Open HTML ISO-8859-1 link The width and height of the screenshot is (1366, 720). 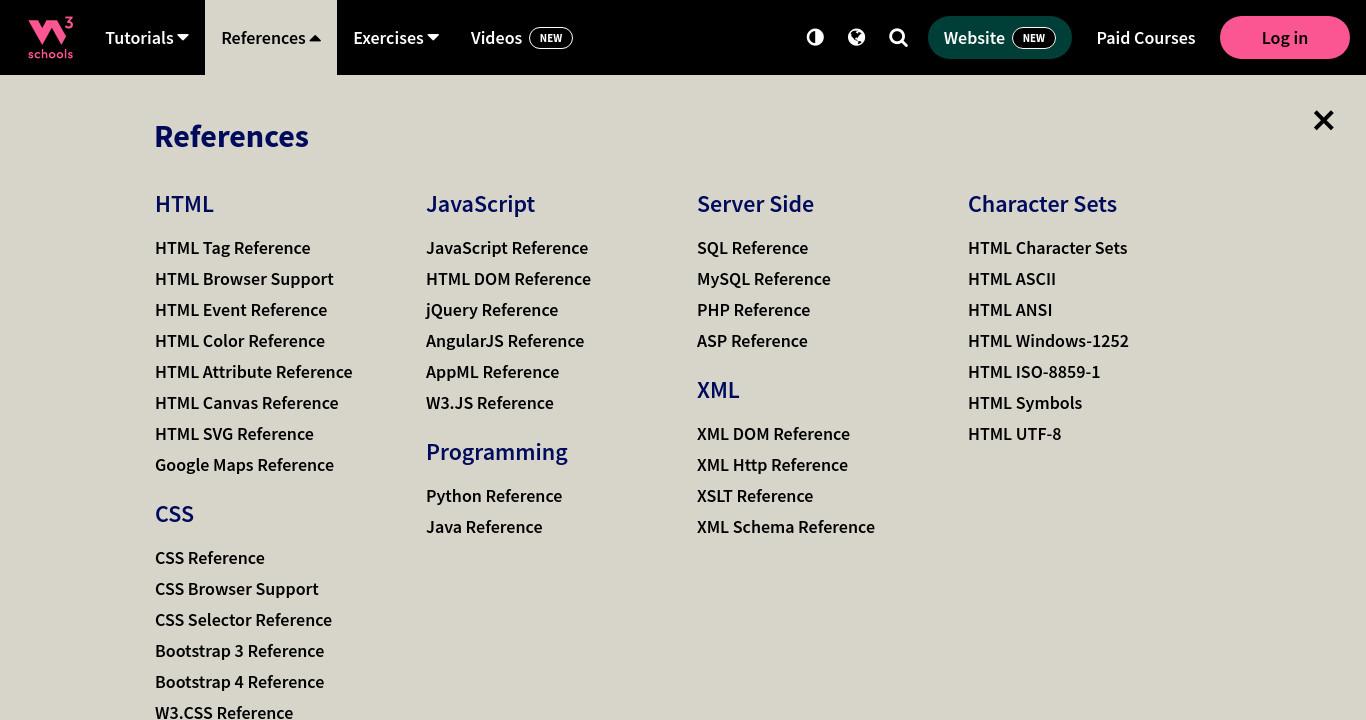[1034, 371]
